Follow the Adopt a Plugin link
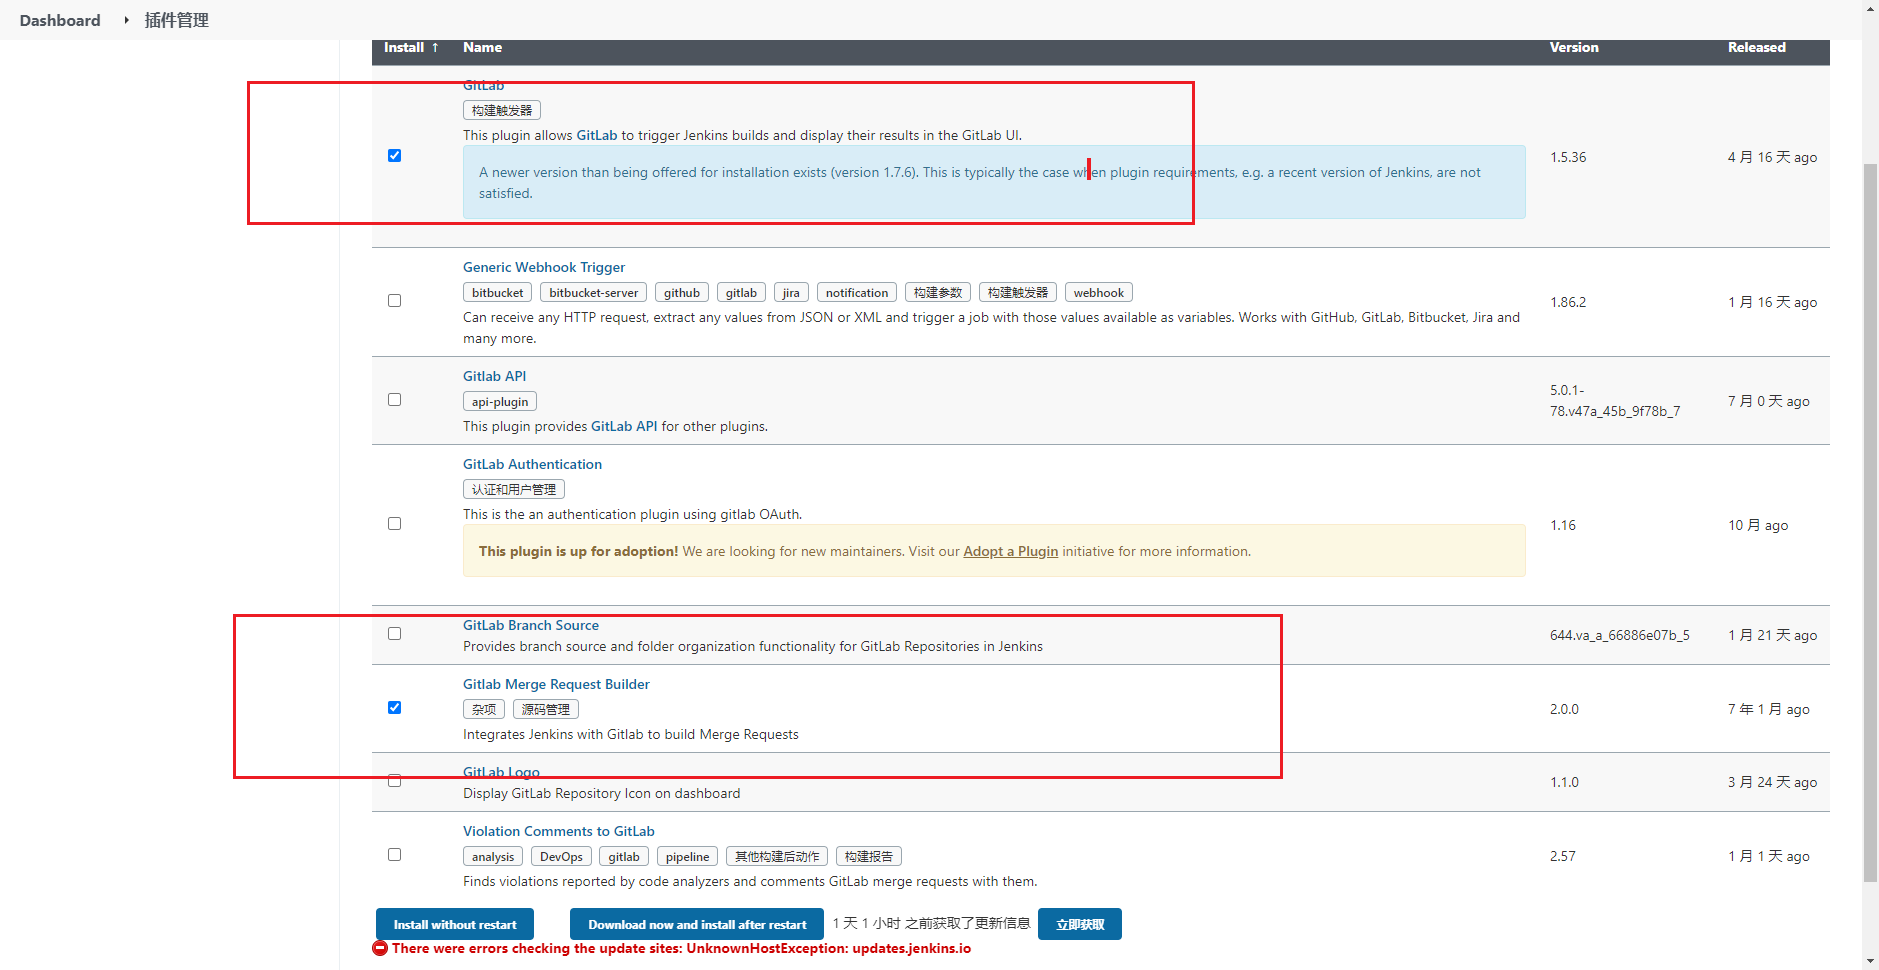 pyautogui.click(x=1010, y=551)
